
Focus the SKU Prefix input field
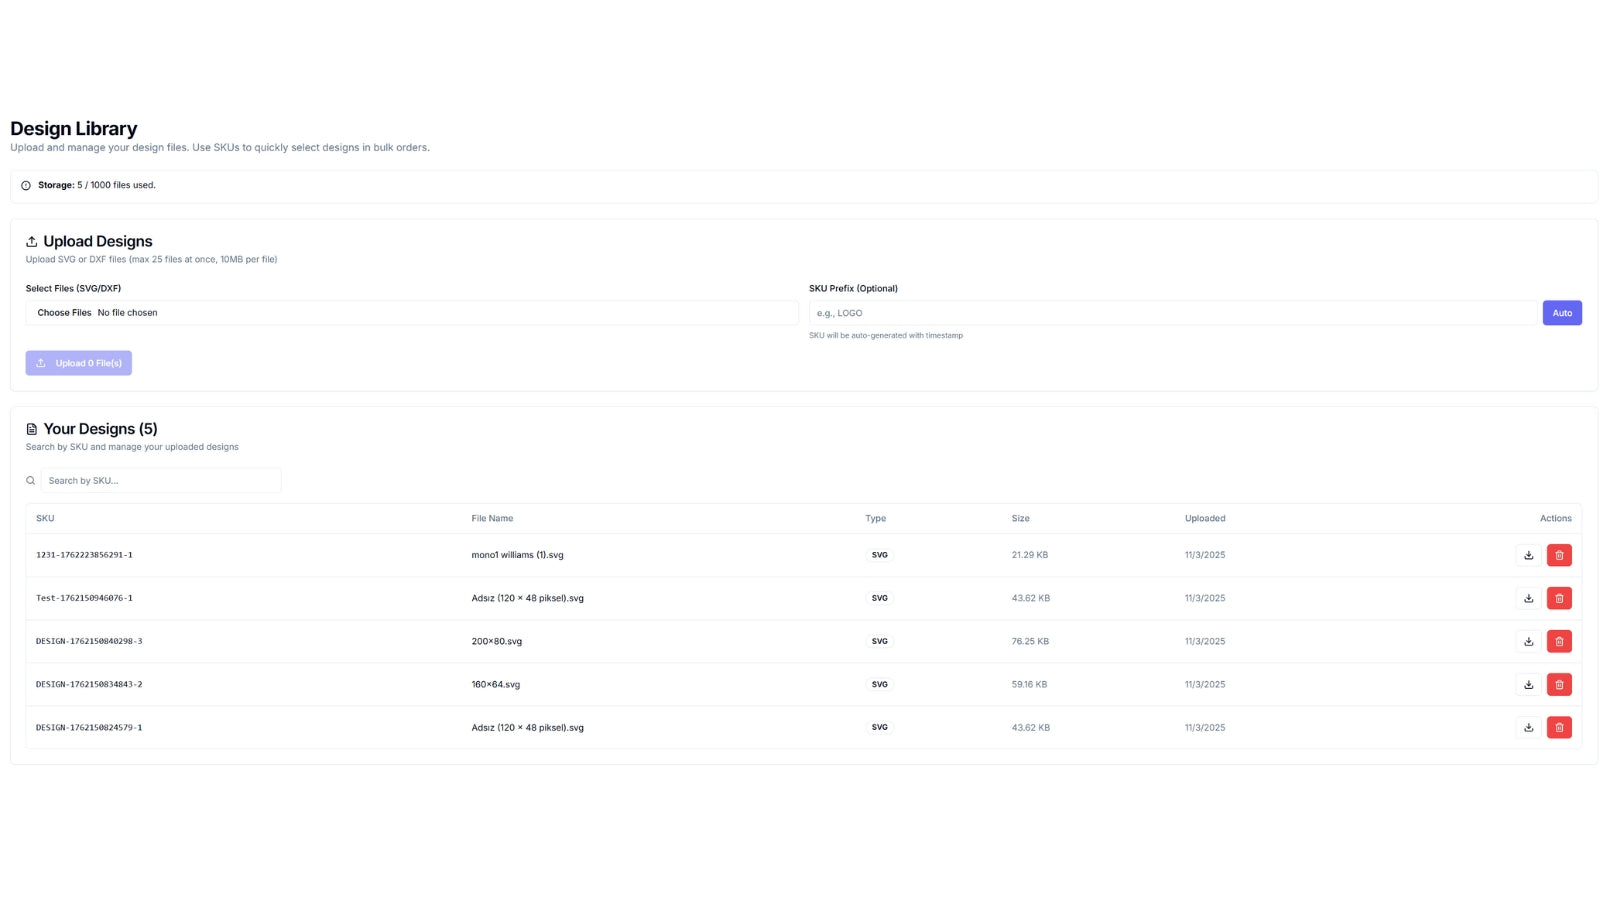point(1173,313)
